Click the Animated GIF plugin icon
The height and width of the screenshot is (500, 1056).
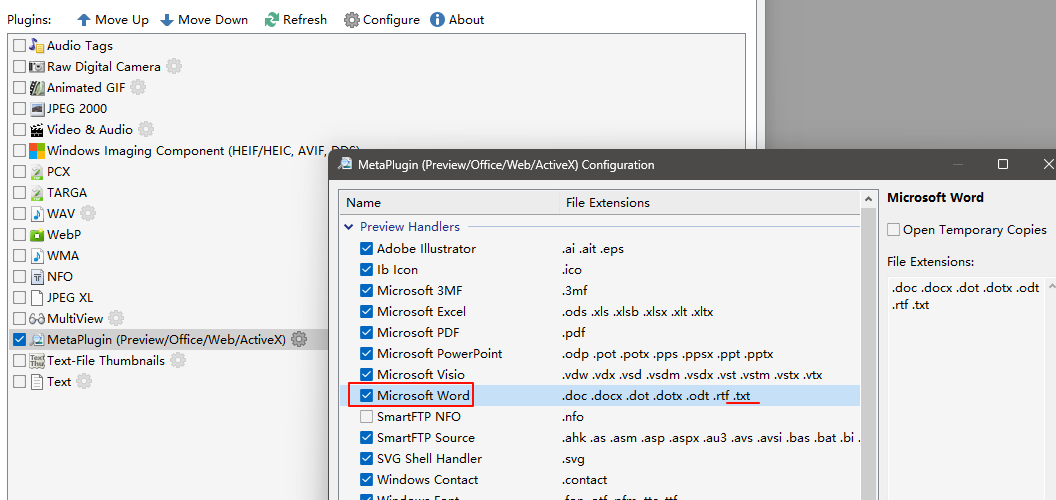click(x=37, y=88)
